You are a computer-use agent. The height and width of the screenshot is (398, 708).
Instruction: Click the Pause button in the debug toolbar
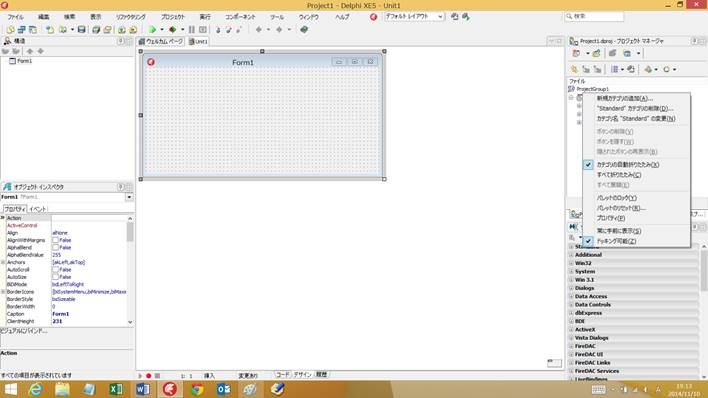[x=192, y=30]
